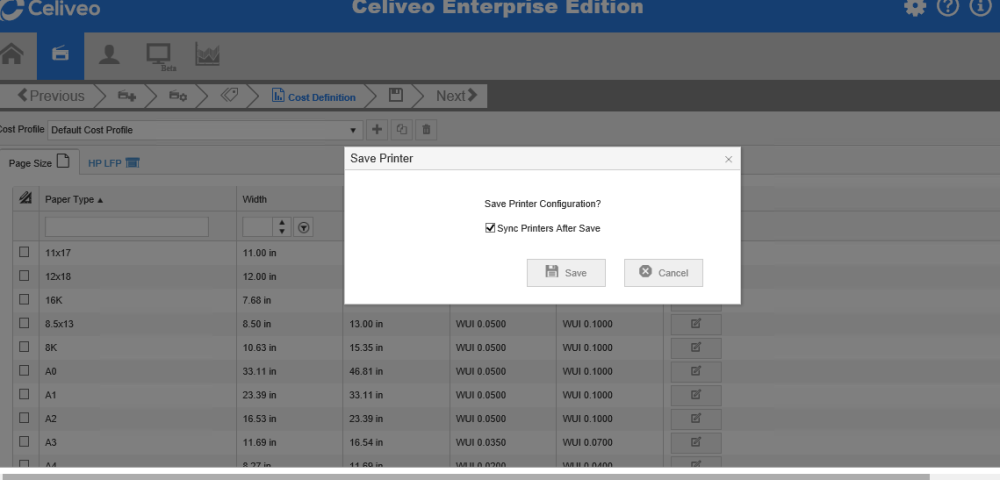Go to the add printer wizard step
This screenshot has width=1000, height=480.
tap(127, 96)
